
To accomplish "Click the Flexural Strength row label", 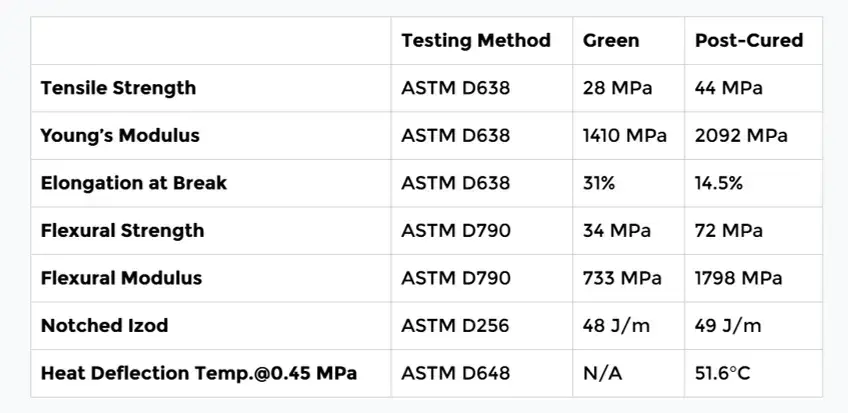I will pos(122,231).
